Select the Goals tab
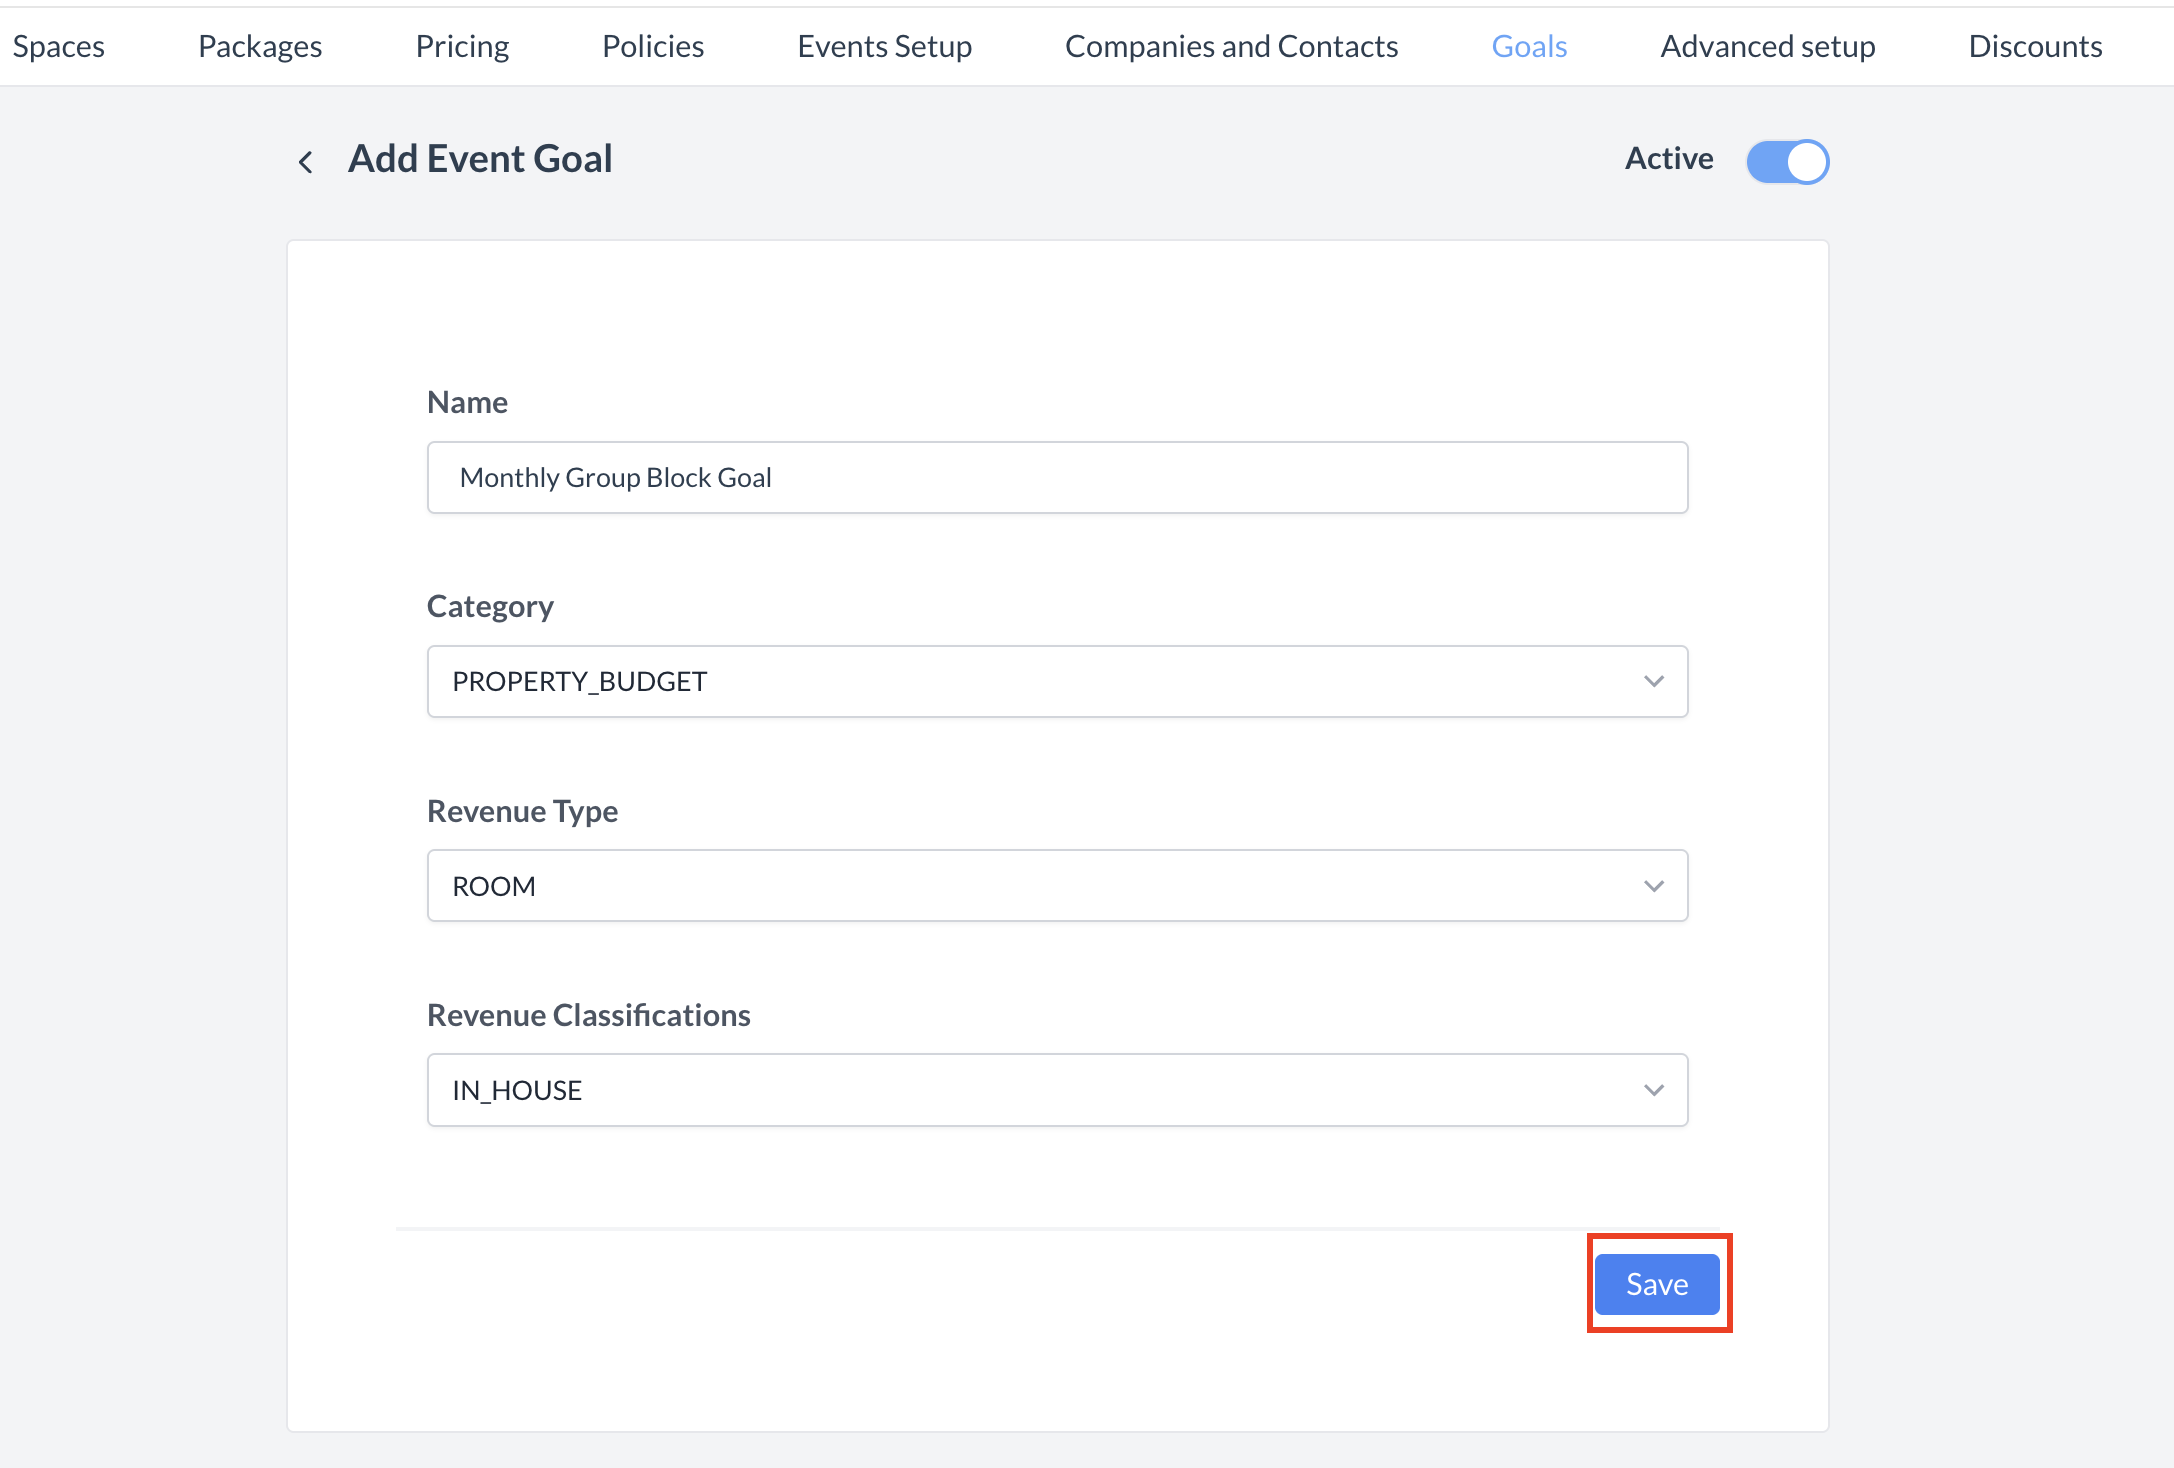The width and height of the screenshot is (2174, 1468). pyautogui.click(x=1529, y=46)
